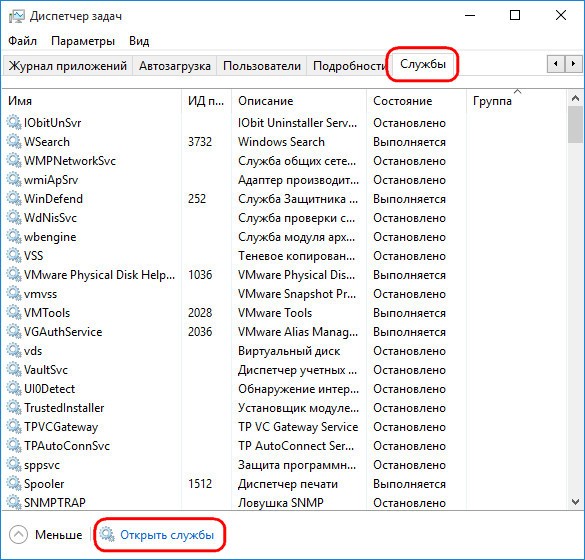Click the VSS service gear icon

[14, 256]
